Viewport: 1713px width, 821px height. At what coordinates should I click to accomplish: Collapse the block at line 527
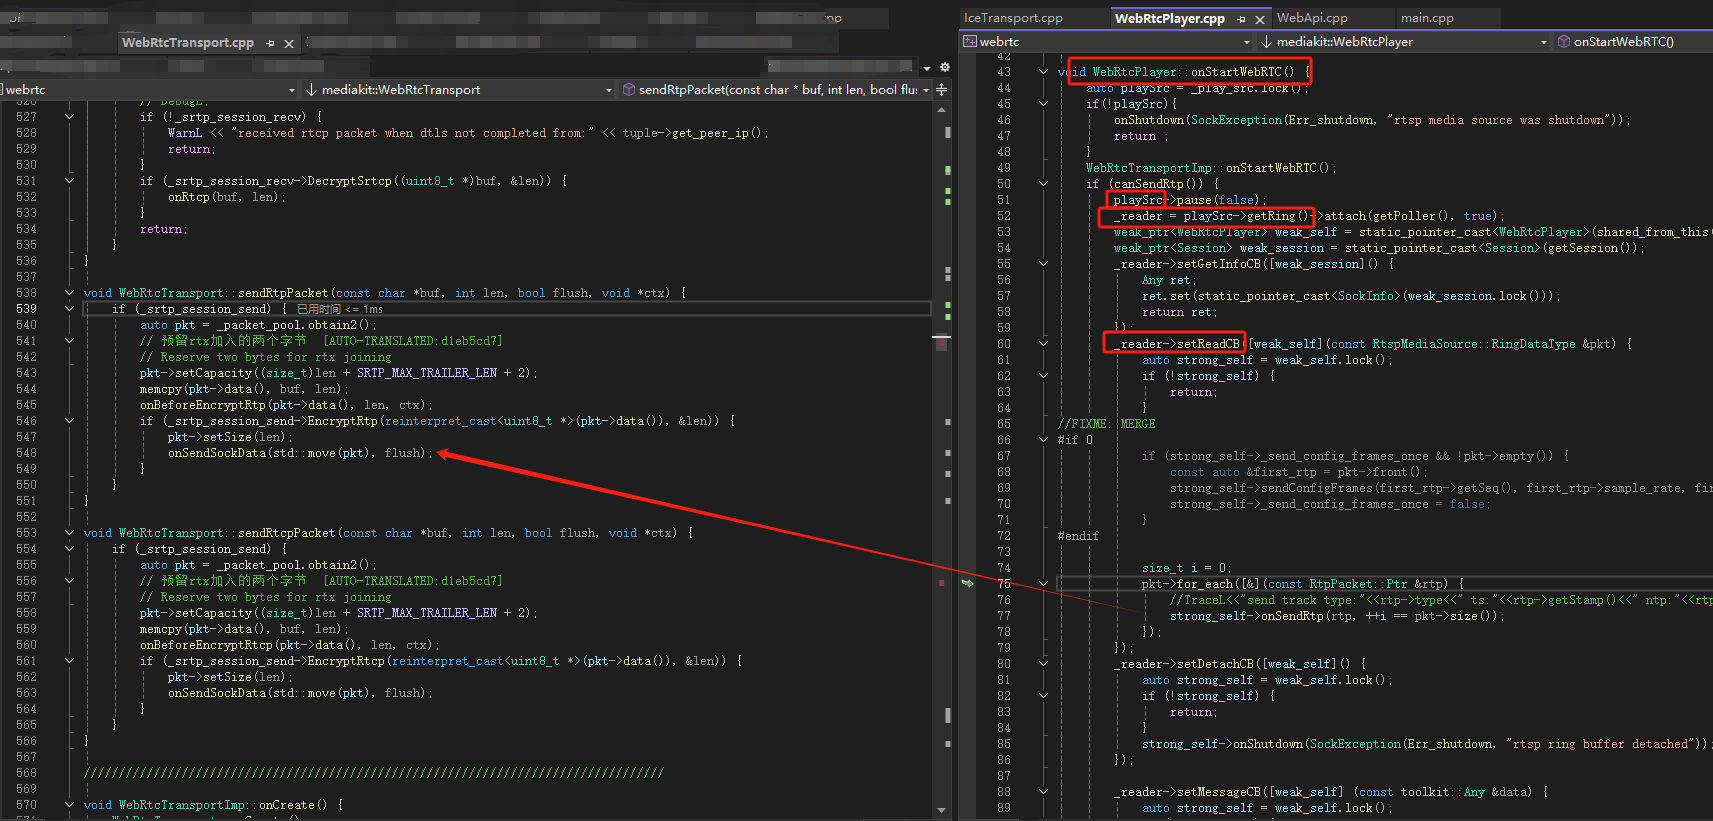click(x=69, y=117)
